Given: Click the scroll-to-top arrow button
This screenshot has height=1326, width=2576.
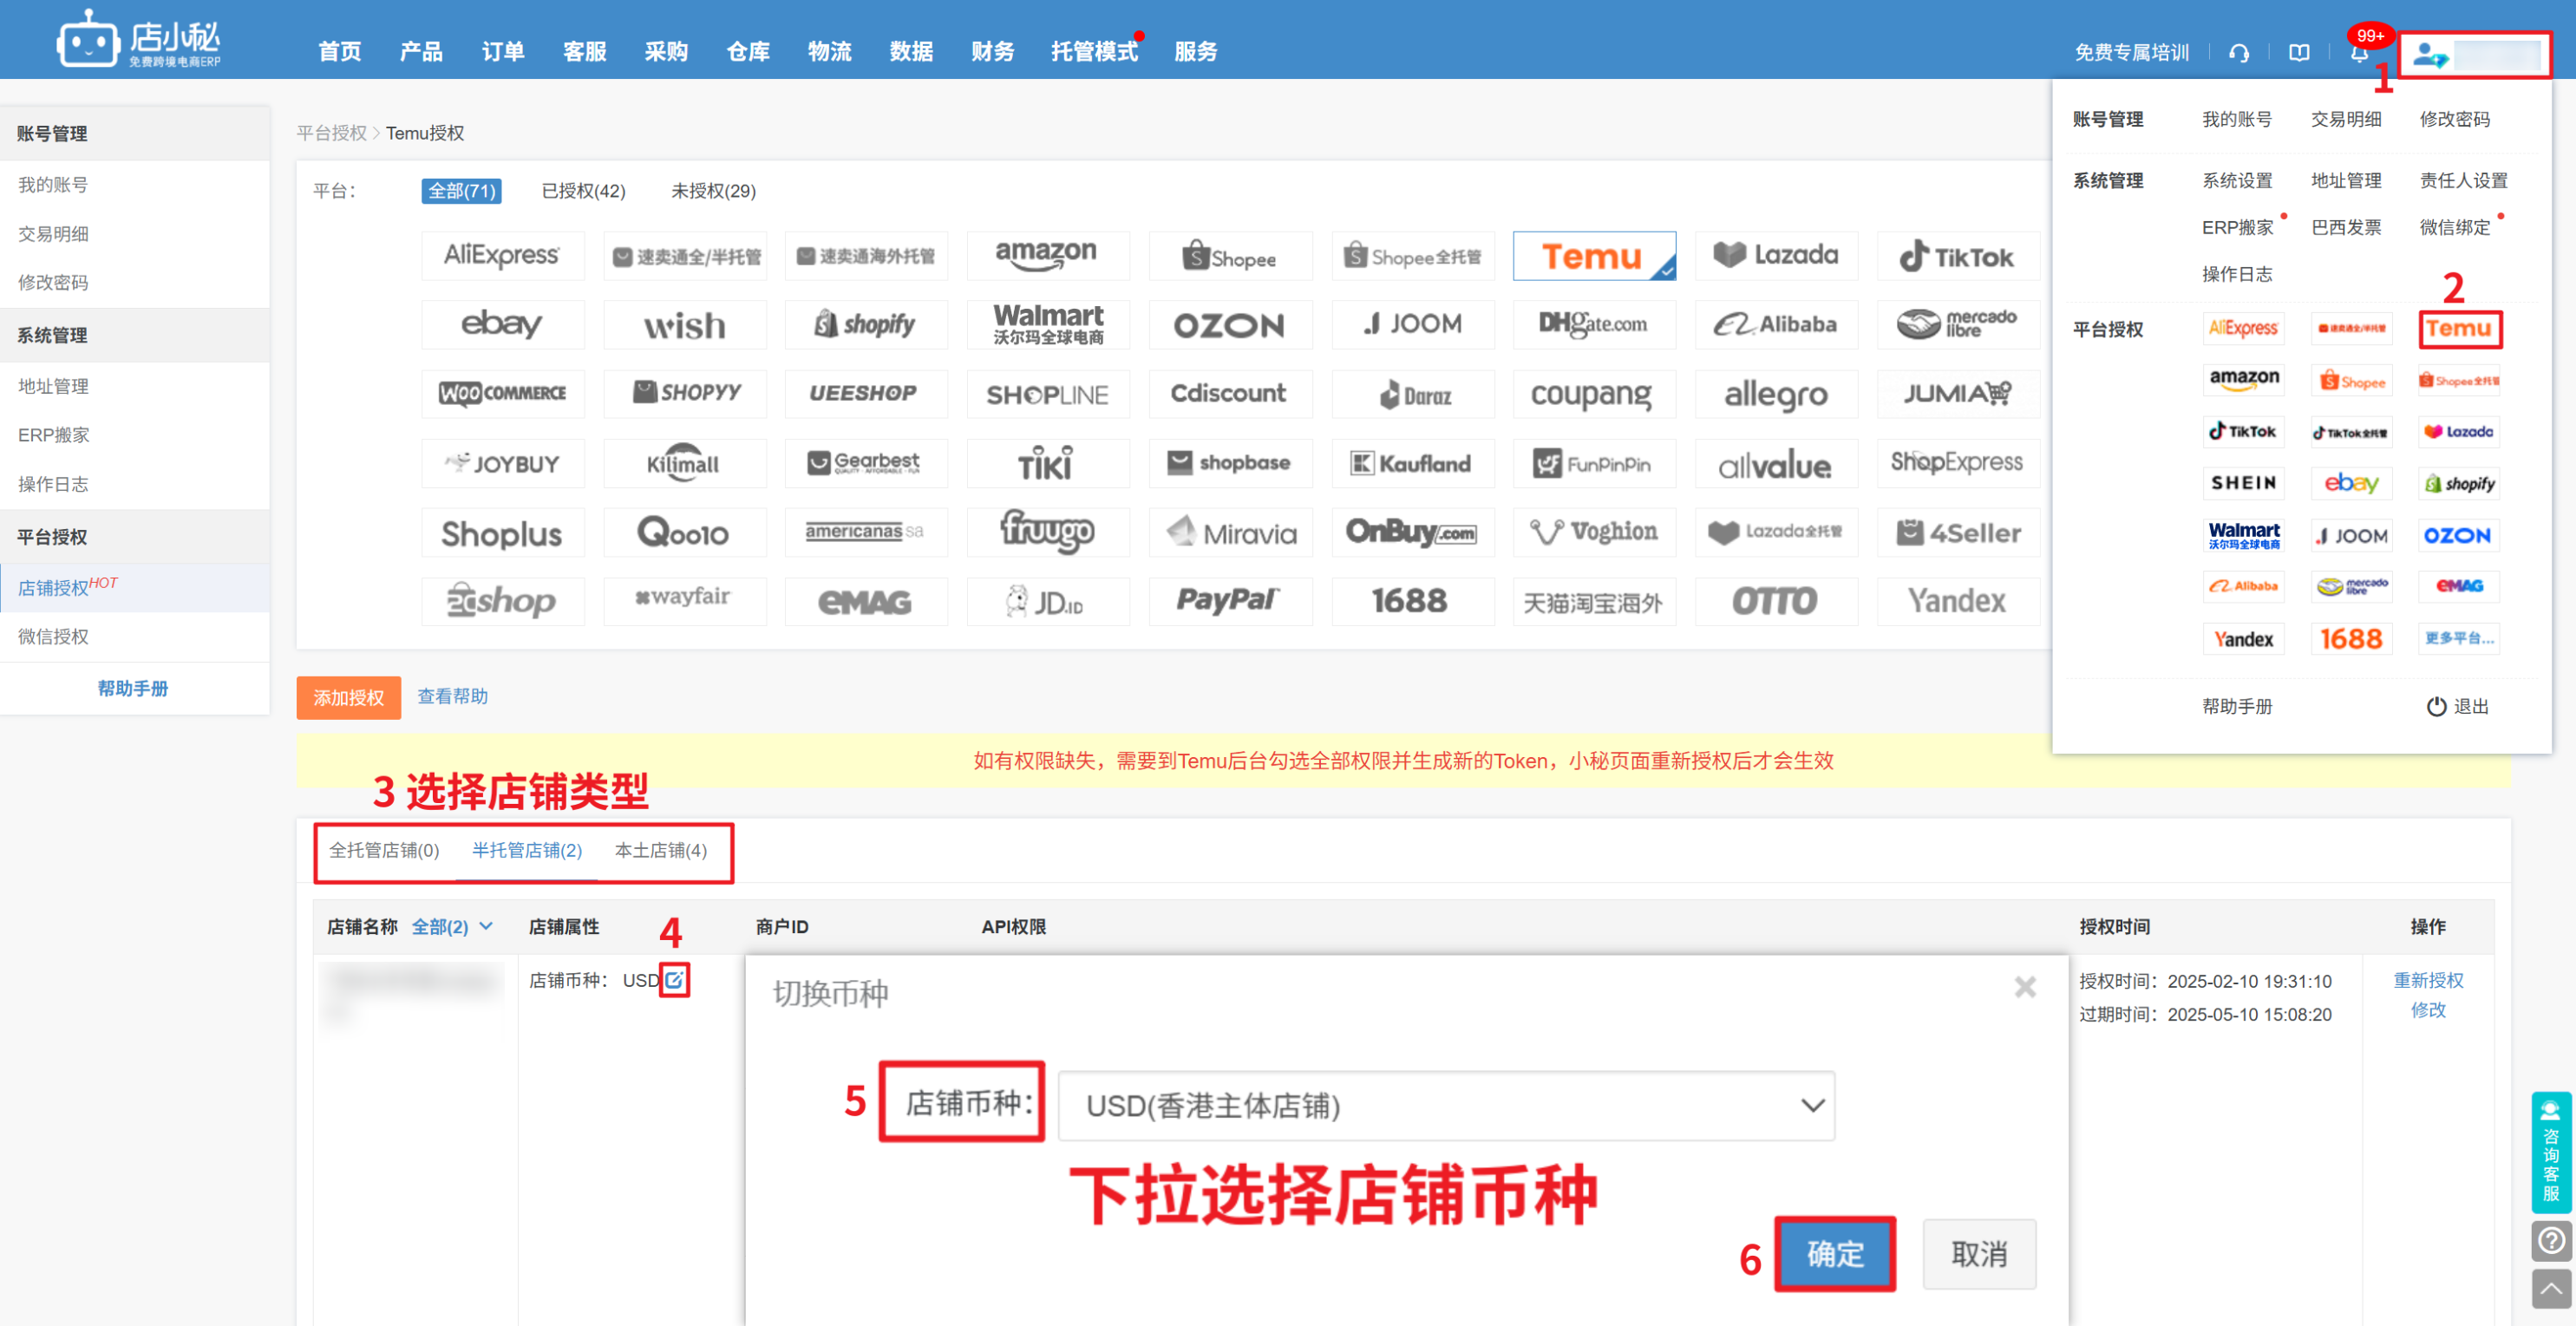Looking at the screenshot, I should click(2551, 1288).
